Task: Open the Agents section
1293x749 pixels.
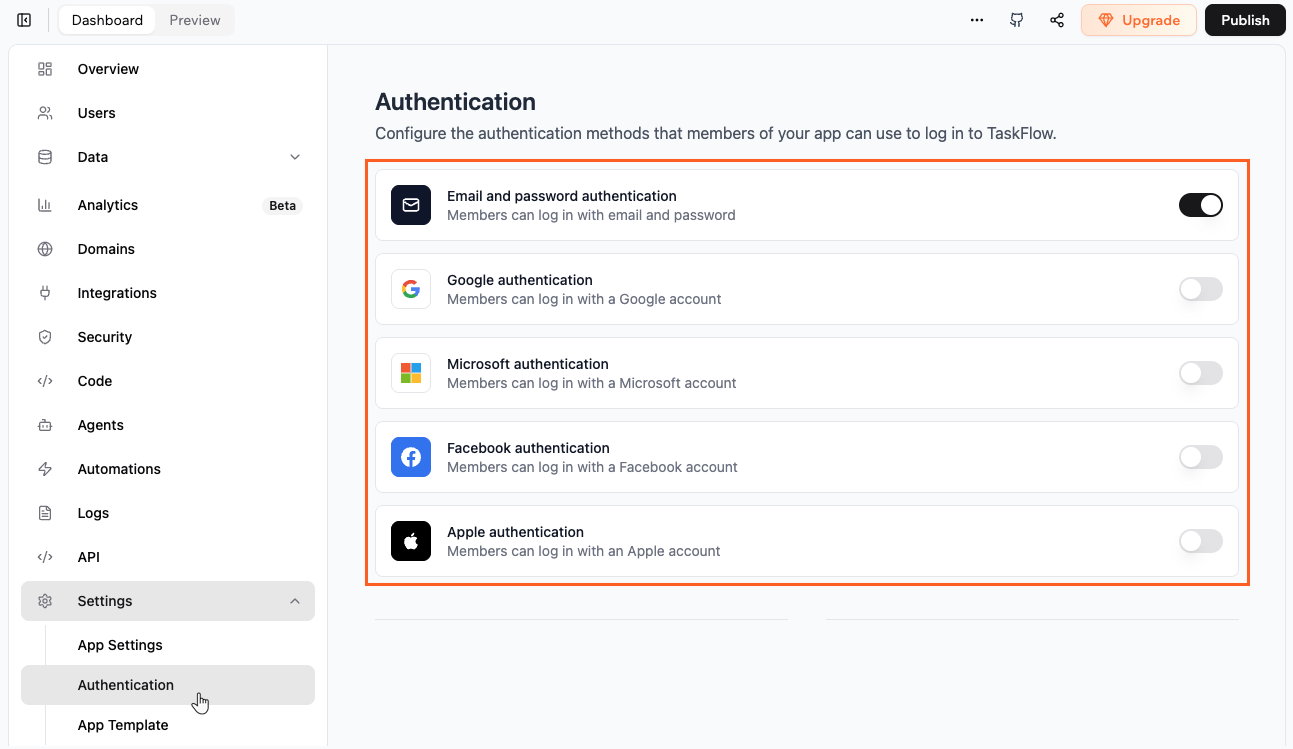Action: 98,425
